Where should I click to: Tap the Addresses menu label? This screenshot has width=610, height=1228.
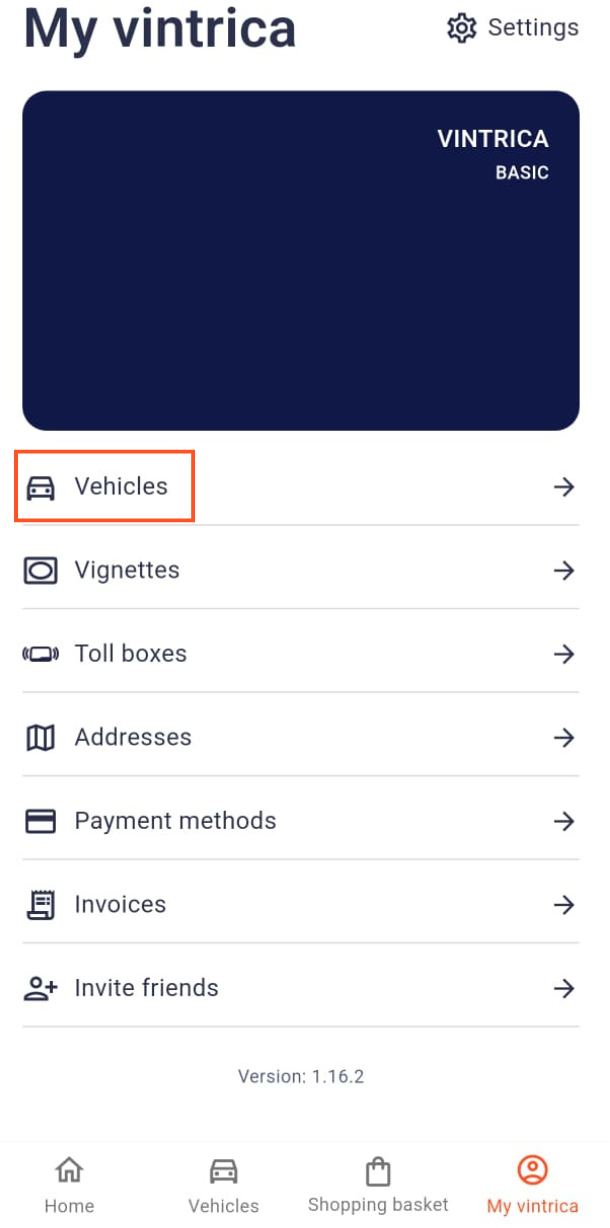point(133,738)
